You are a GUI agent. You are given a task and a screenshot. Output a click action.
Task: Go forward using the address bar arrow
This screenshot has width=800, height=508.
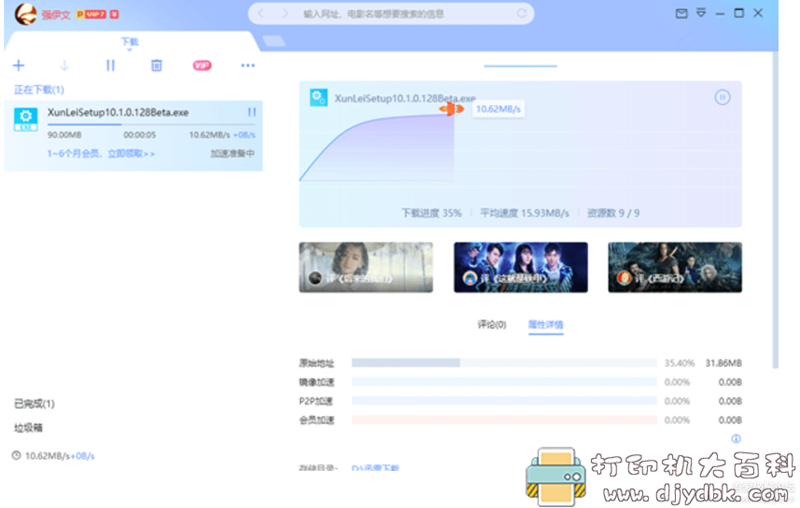tap(285, 14)
